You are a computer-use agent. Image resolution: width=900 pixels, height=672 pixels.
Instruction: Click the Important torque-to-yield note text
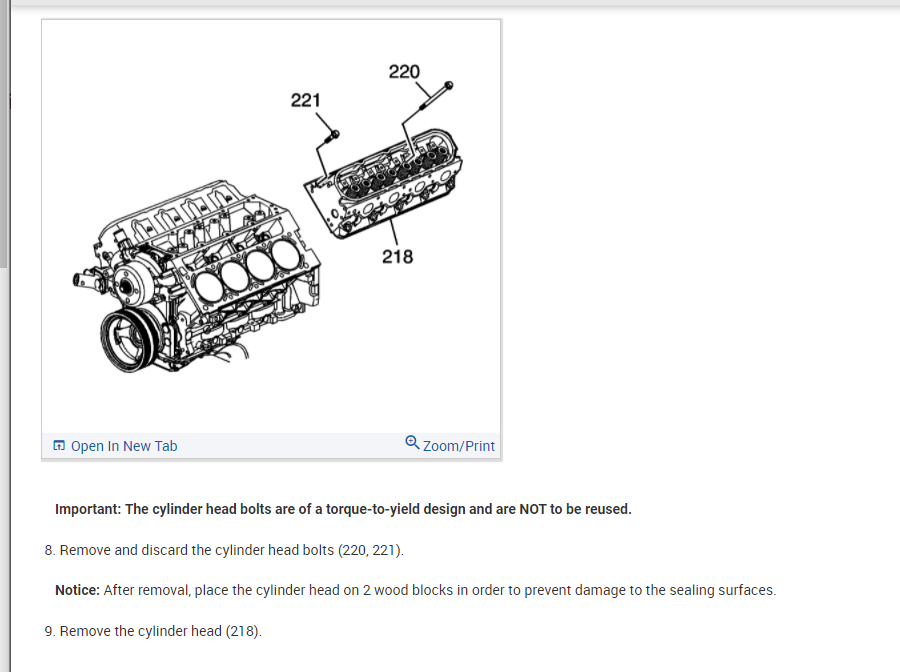[343, 509]
